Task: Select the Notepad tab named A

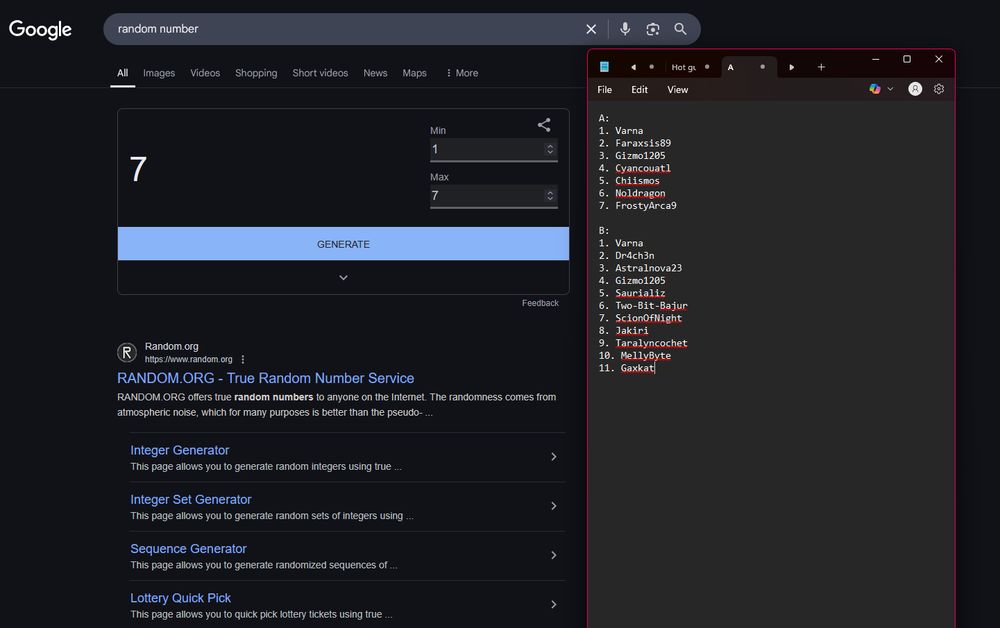Action: coord(749,67)
